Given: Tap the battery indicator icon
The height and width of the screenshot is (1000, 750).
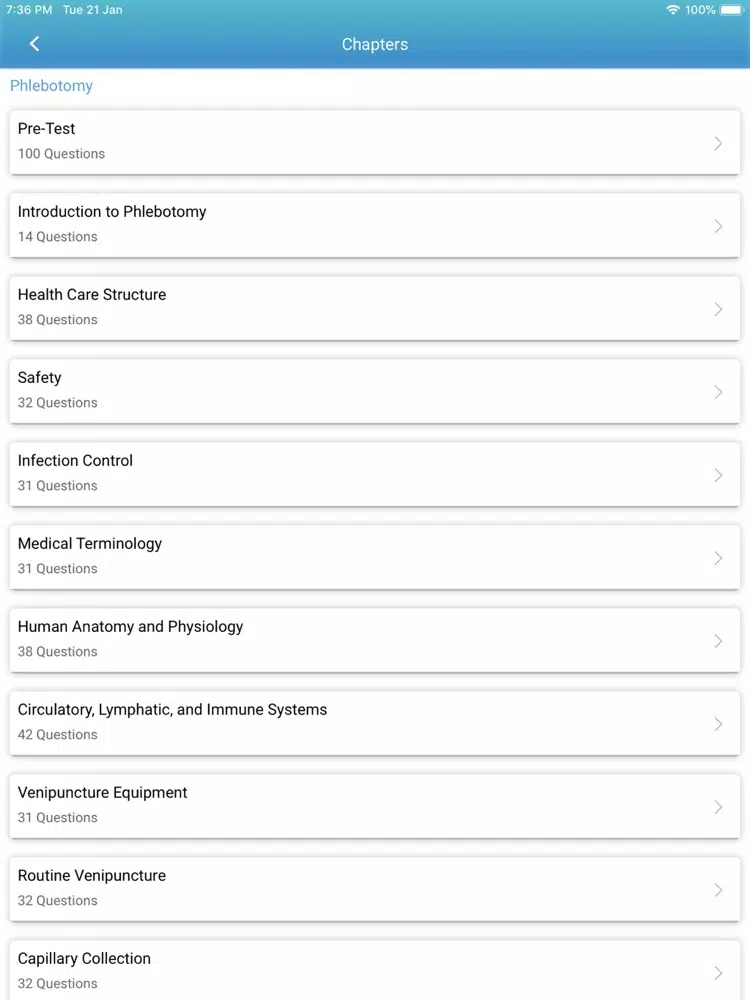Looking at the screenshot, I should pyautogui.click(x=732, y=10).
